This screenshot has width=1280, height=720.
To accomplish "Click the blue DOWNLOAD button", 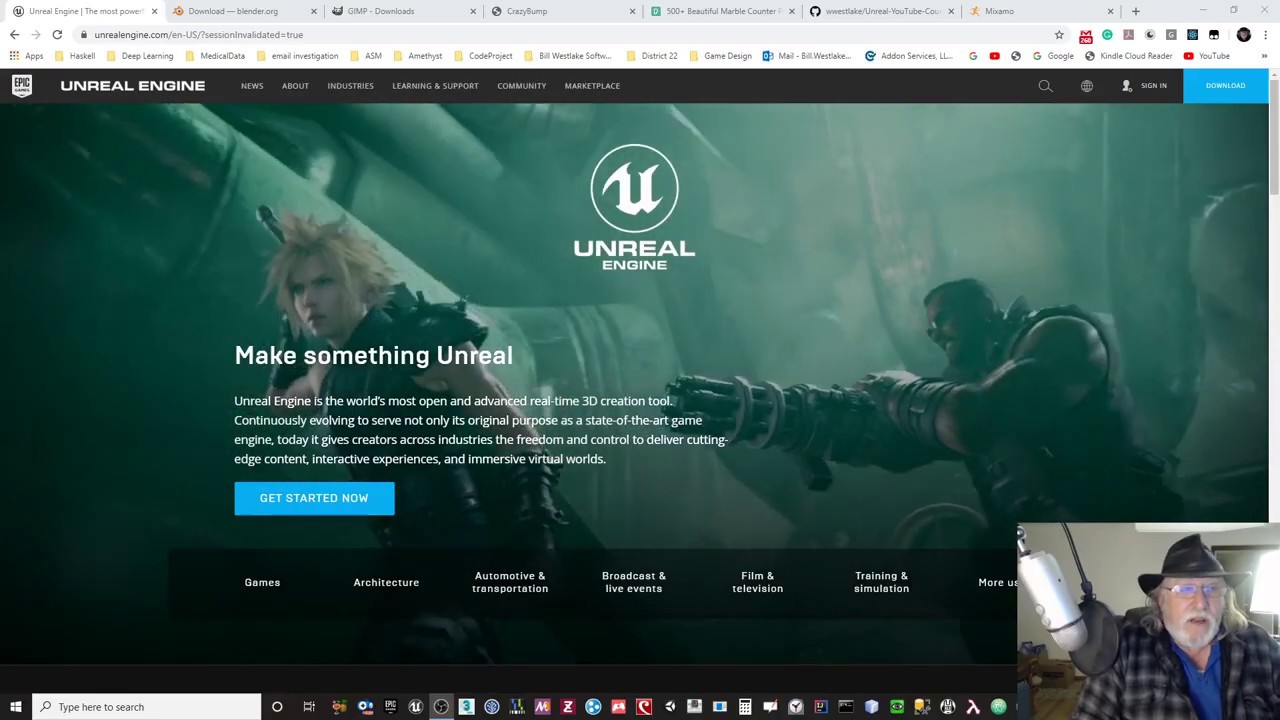I will pos(1225,86).
